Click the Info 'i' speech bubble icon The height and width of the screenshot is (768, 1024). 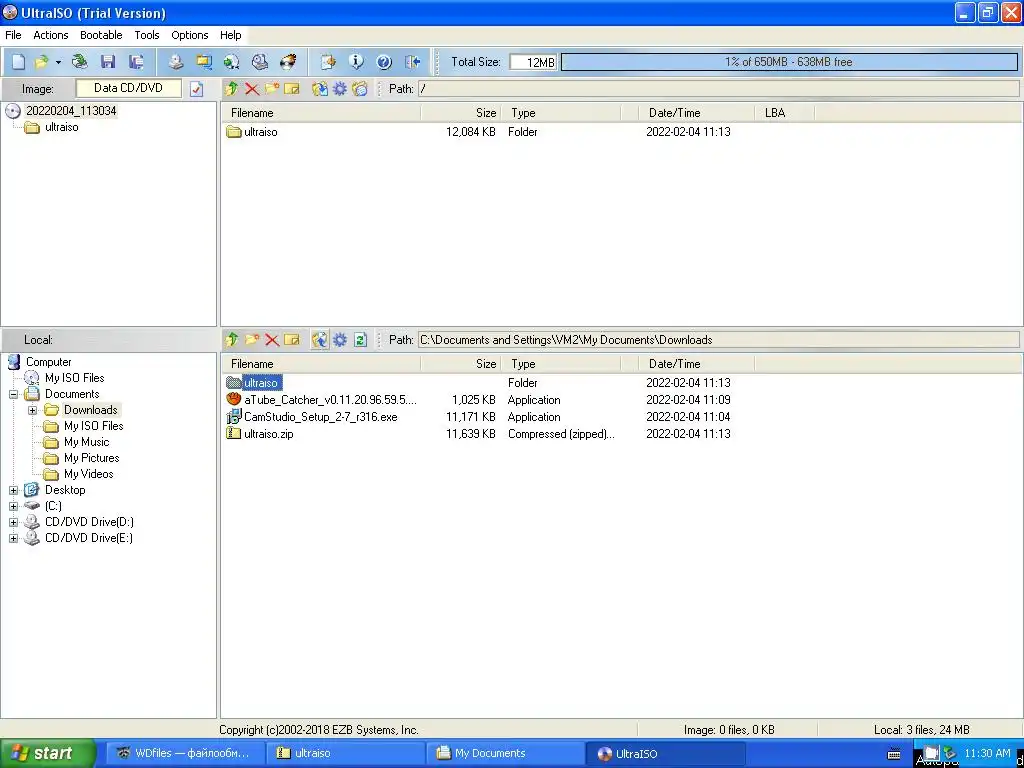356,62
